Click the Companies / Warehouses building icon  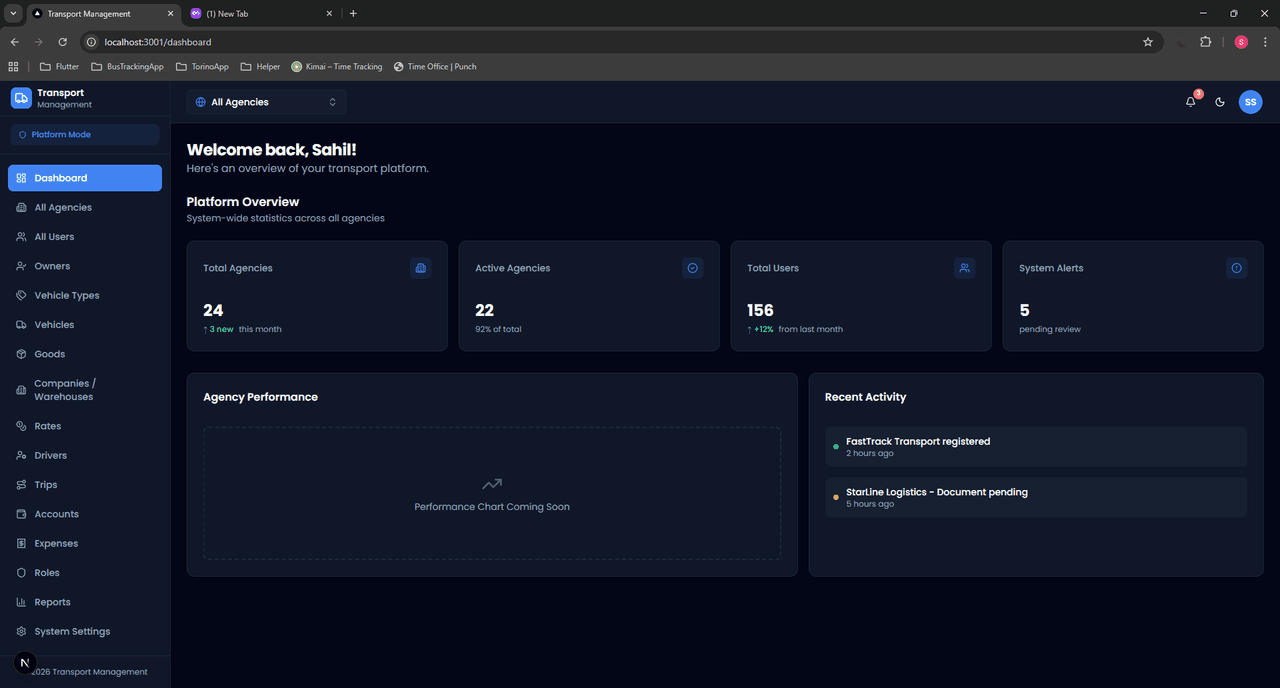pyautogui.click(x=22, y=390)
